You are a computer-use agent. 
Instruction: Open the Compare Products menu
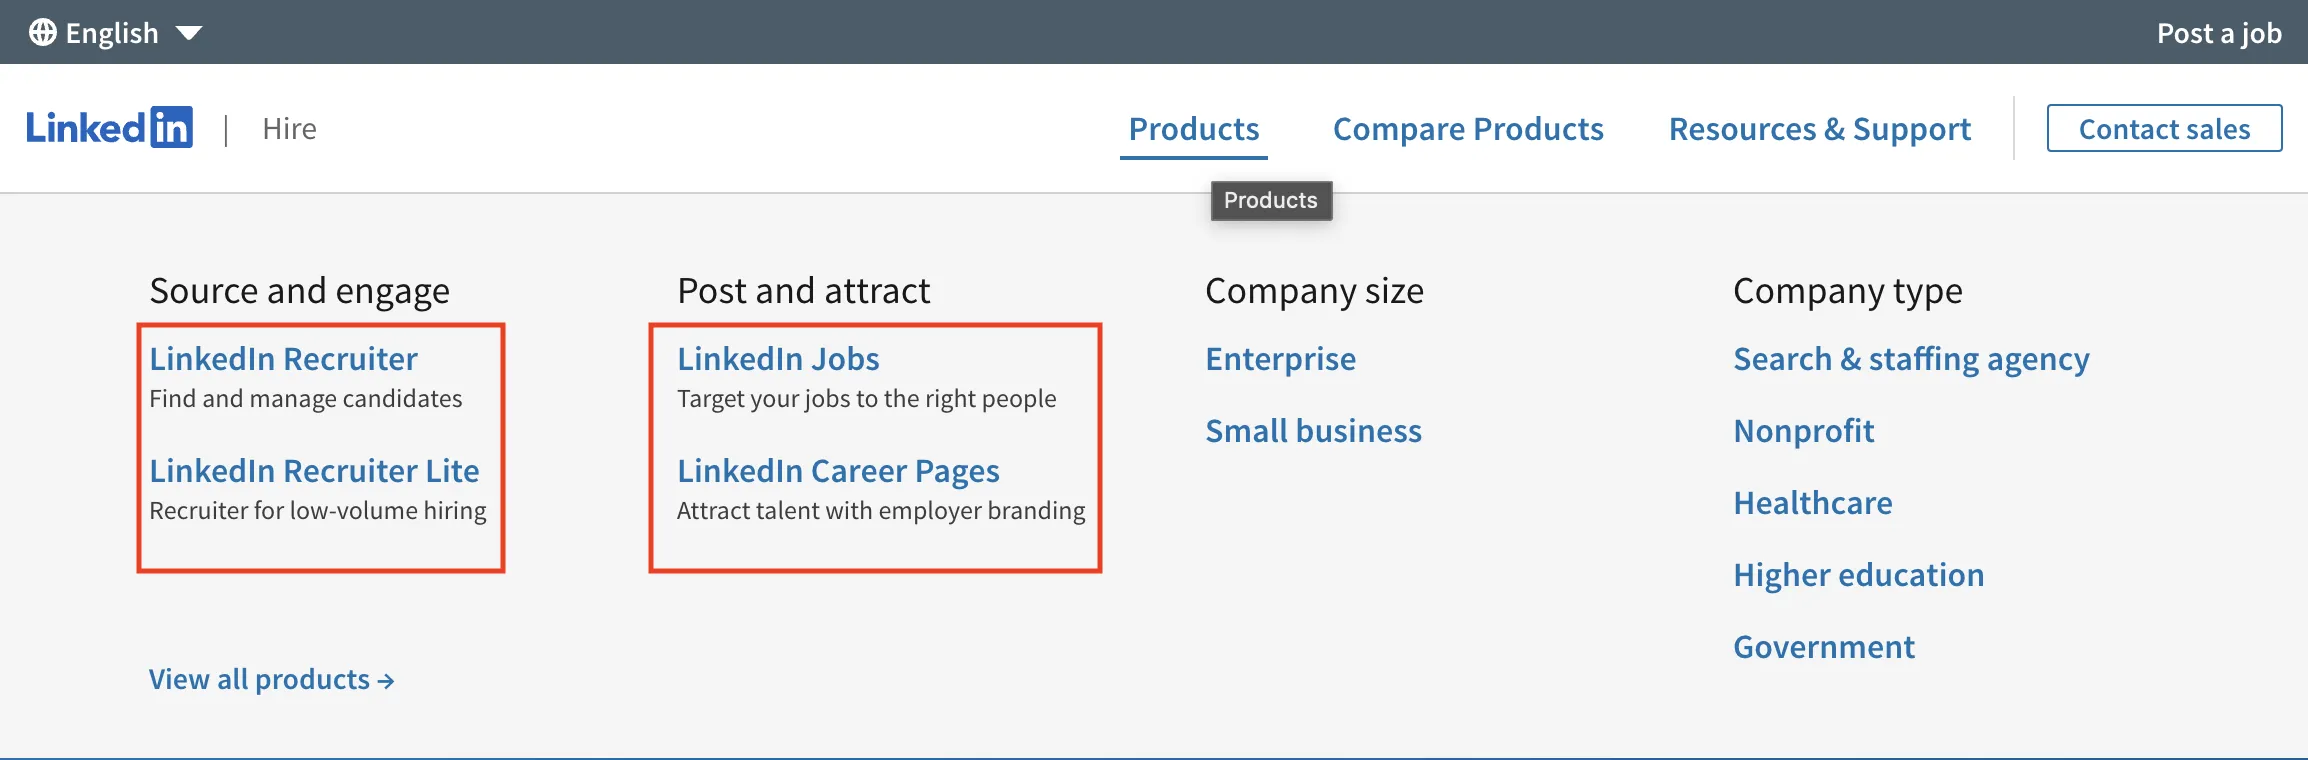[1468, 128]
